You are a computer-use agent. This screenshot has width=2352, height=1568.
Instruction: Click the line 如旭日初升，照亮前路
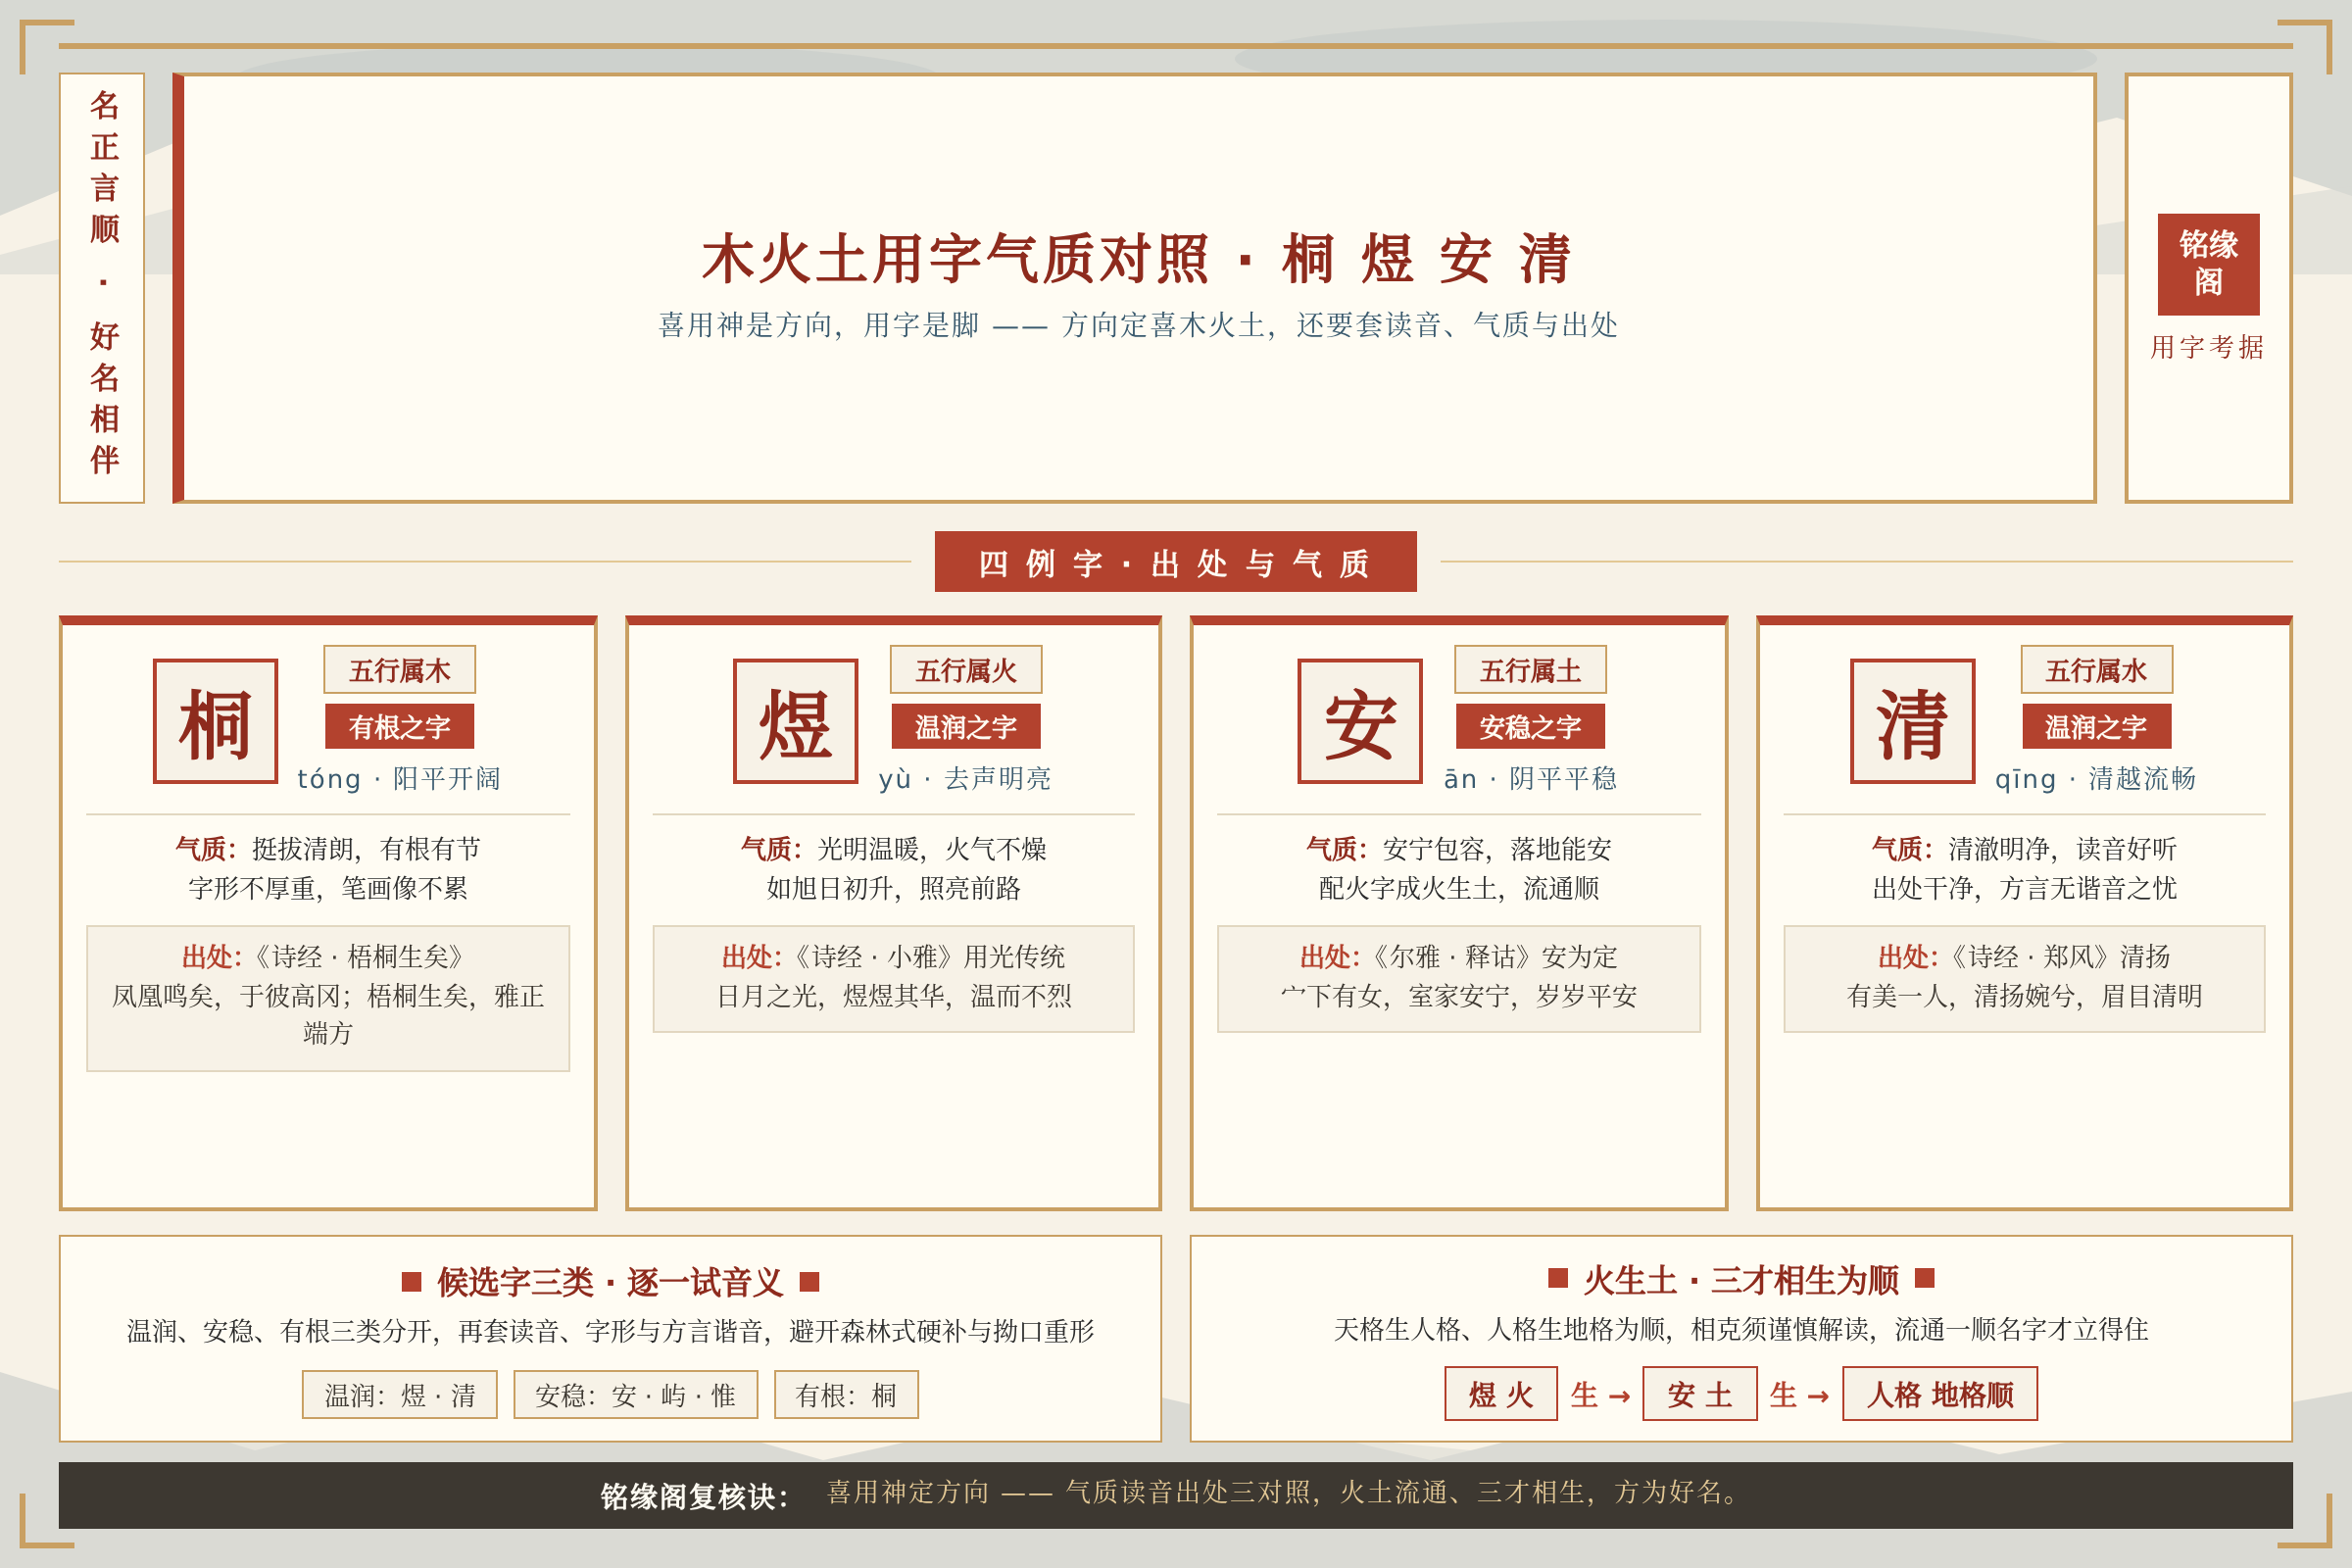coord(894,888)
